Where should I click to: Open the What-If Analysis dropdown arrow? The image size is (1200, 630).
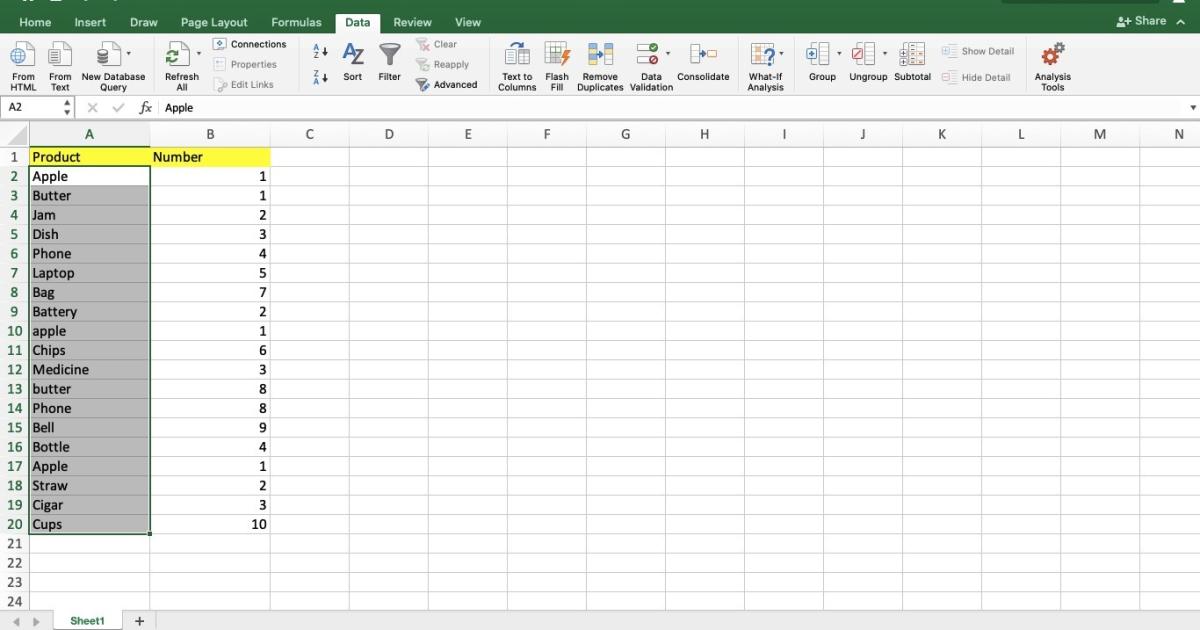(782, 53)
